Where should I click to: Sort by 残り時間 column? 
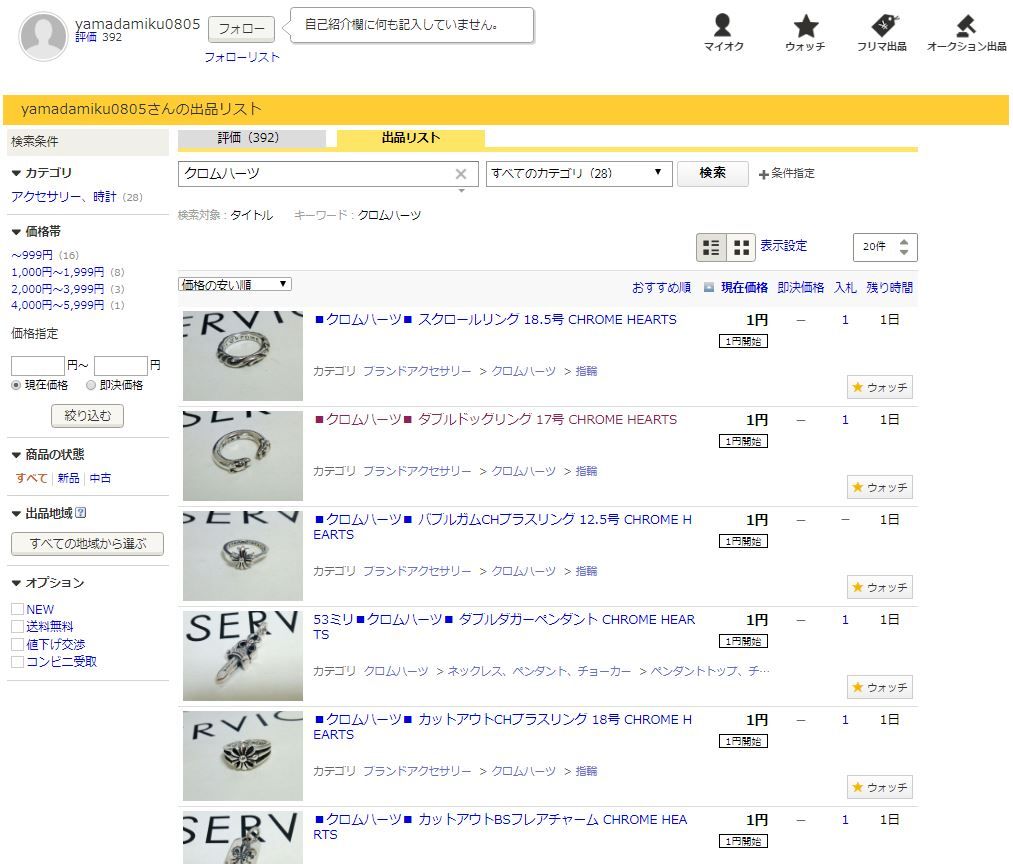pos(890,288)
